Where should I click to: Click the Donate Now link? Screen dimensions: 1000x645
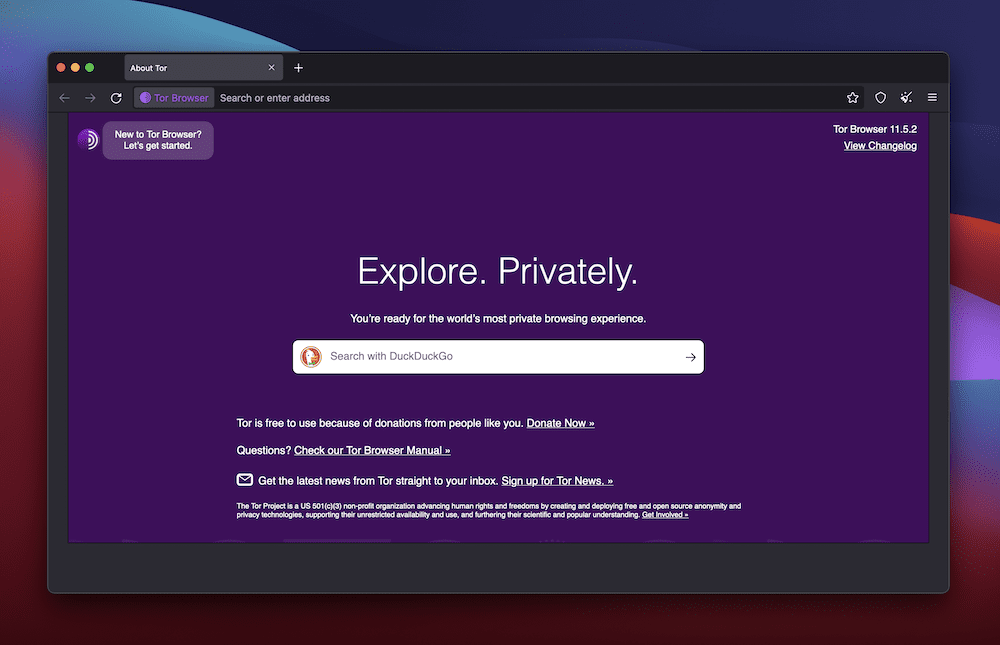(560, 423)
